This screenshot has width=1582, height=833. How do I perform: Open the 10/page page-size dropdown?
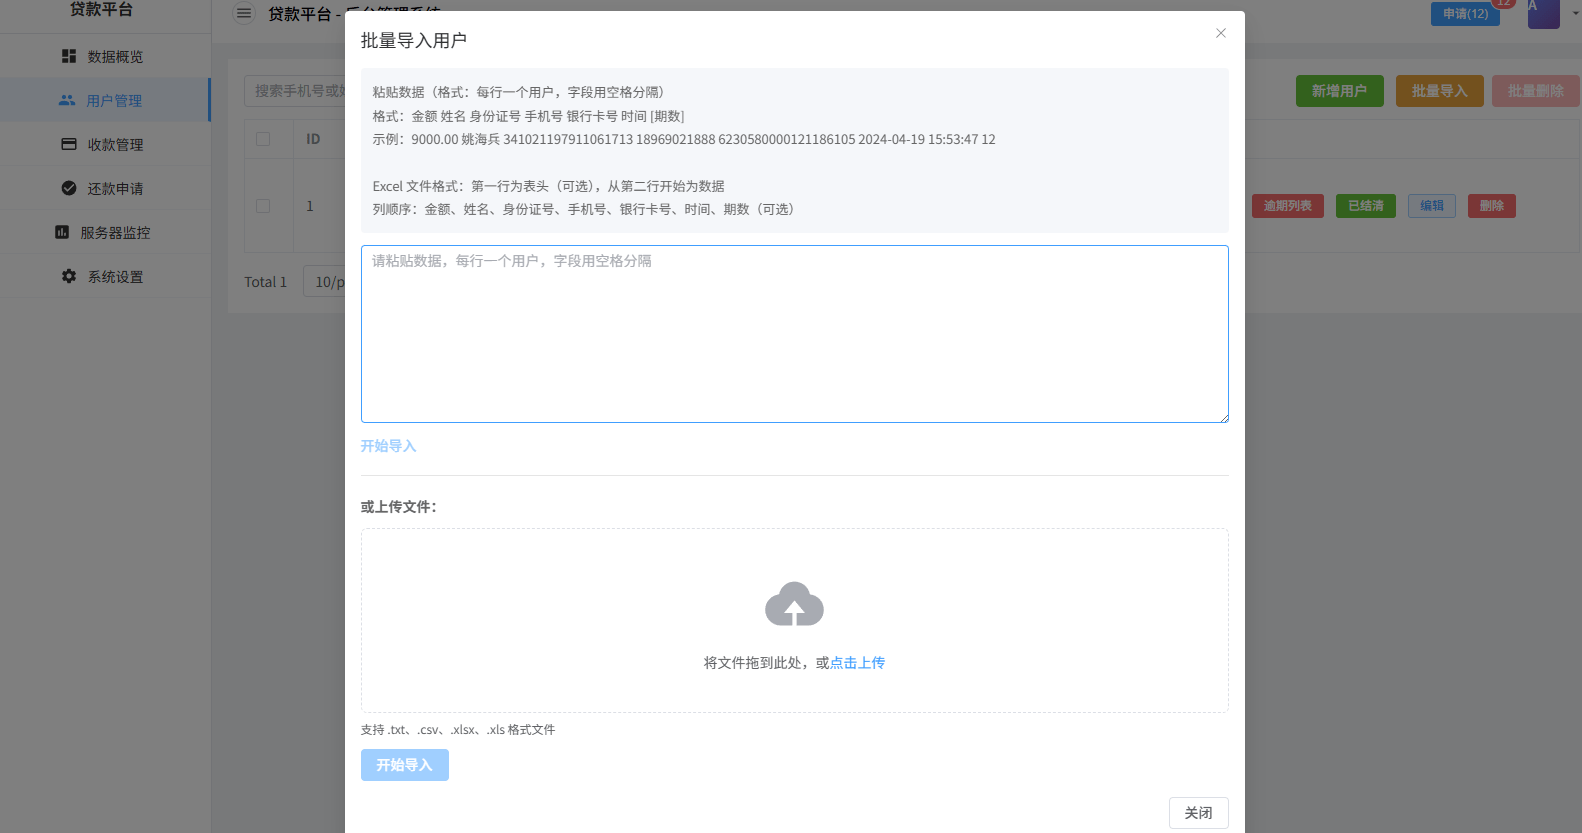(x=328, y=282)
